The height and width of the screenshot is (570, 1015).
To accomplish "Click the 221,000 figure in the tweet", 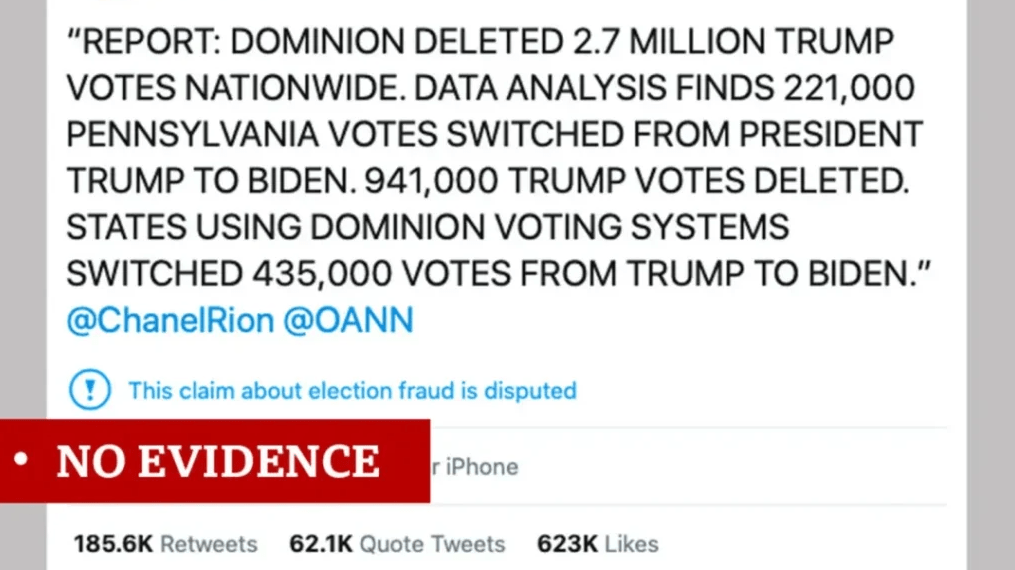I will pos(849,88).
